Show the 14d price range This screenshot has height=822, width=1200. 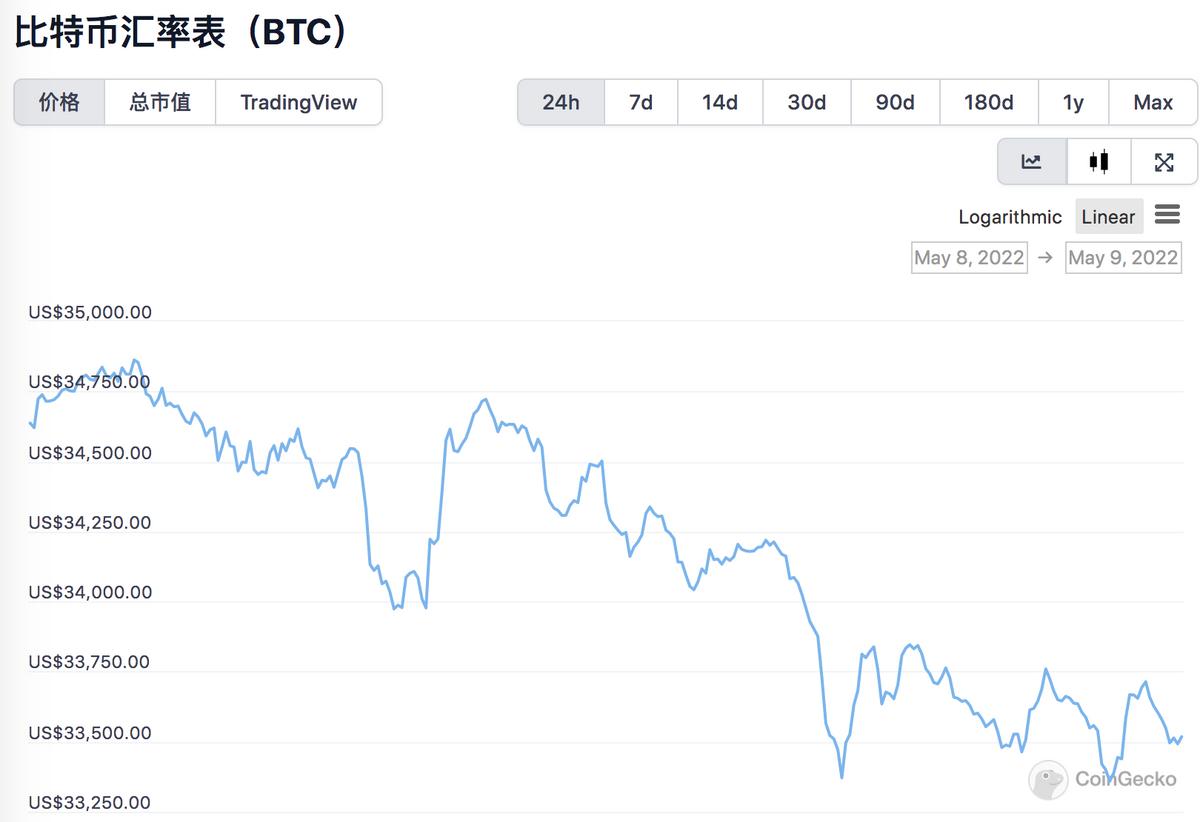click(720, 102)
